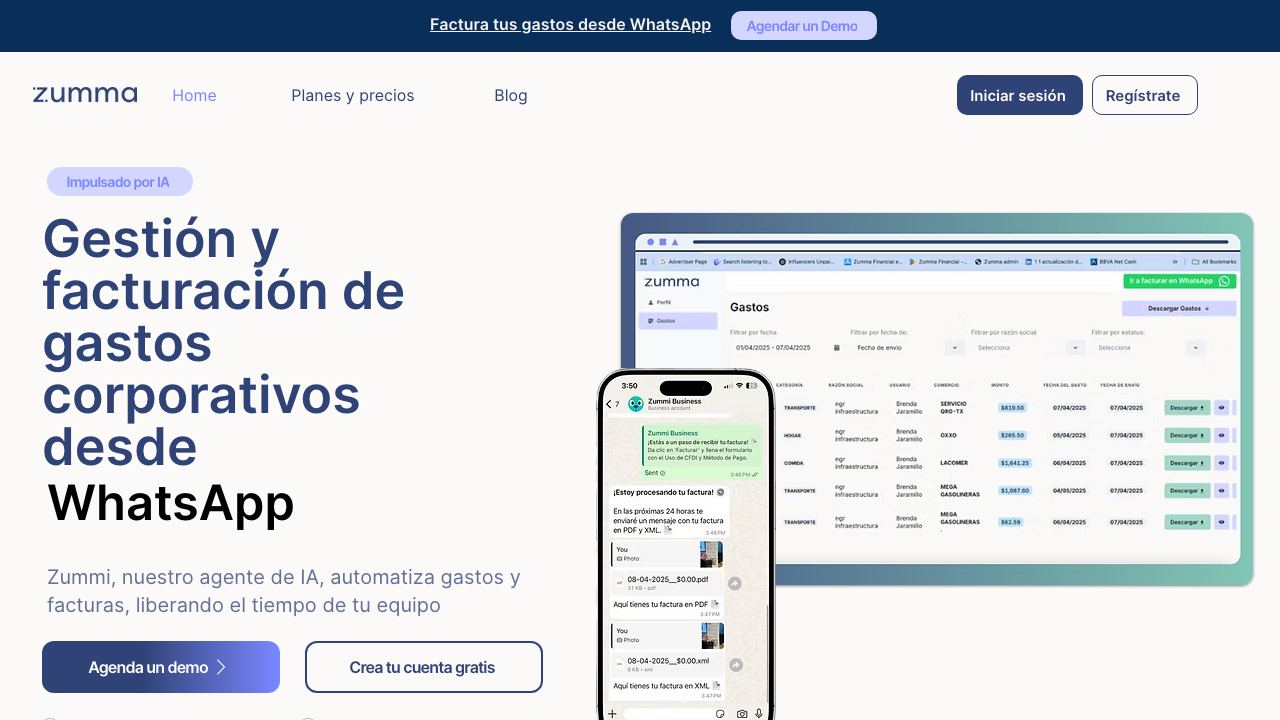1280x720 pixels.
Task: Click the forward arrow beside the PDF file
Action: pos(735,583)
